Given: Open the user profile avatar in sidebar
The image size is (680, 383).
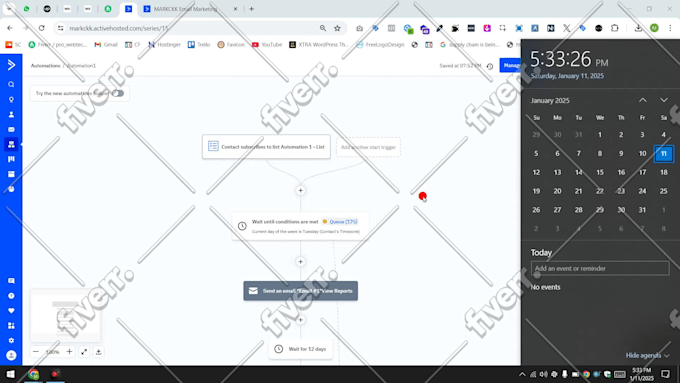Looking at the screenshot, I should click(11, 355).
